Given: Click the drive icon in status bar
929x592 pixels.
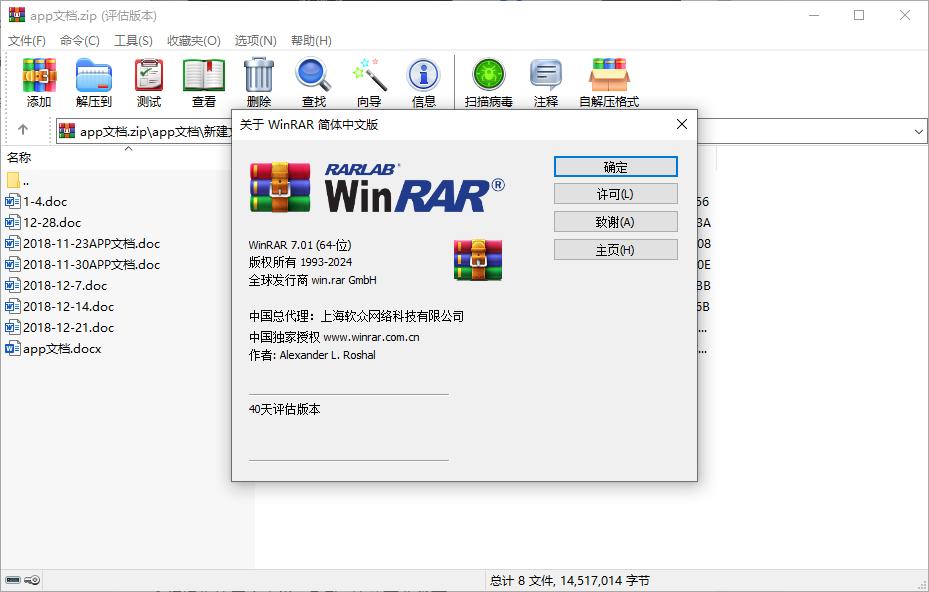Looking at the screenshot, I should [13, 580].
